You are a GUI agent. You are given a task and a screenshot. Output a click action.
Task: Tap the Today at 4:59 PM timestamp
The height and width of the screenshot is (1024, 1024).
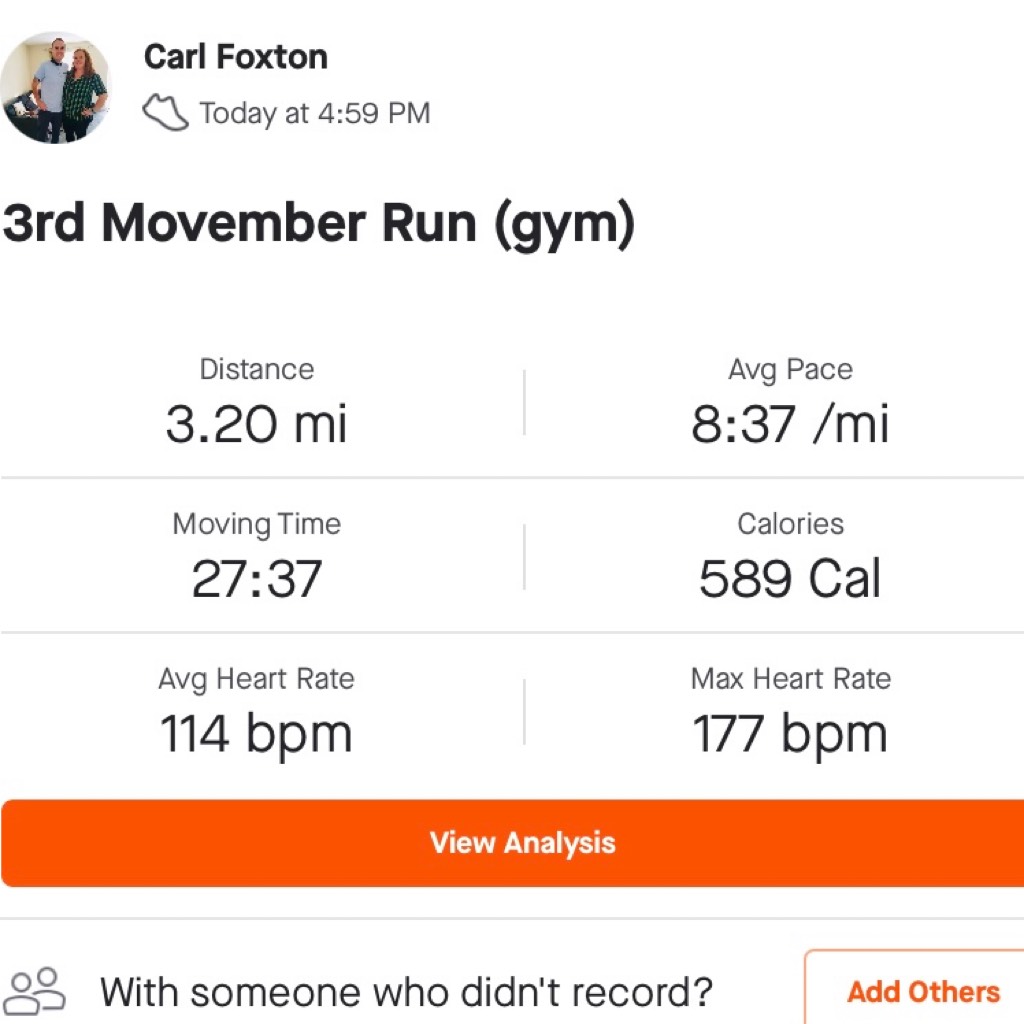coord(315,113)
